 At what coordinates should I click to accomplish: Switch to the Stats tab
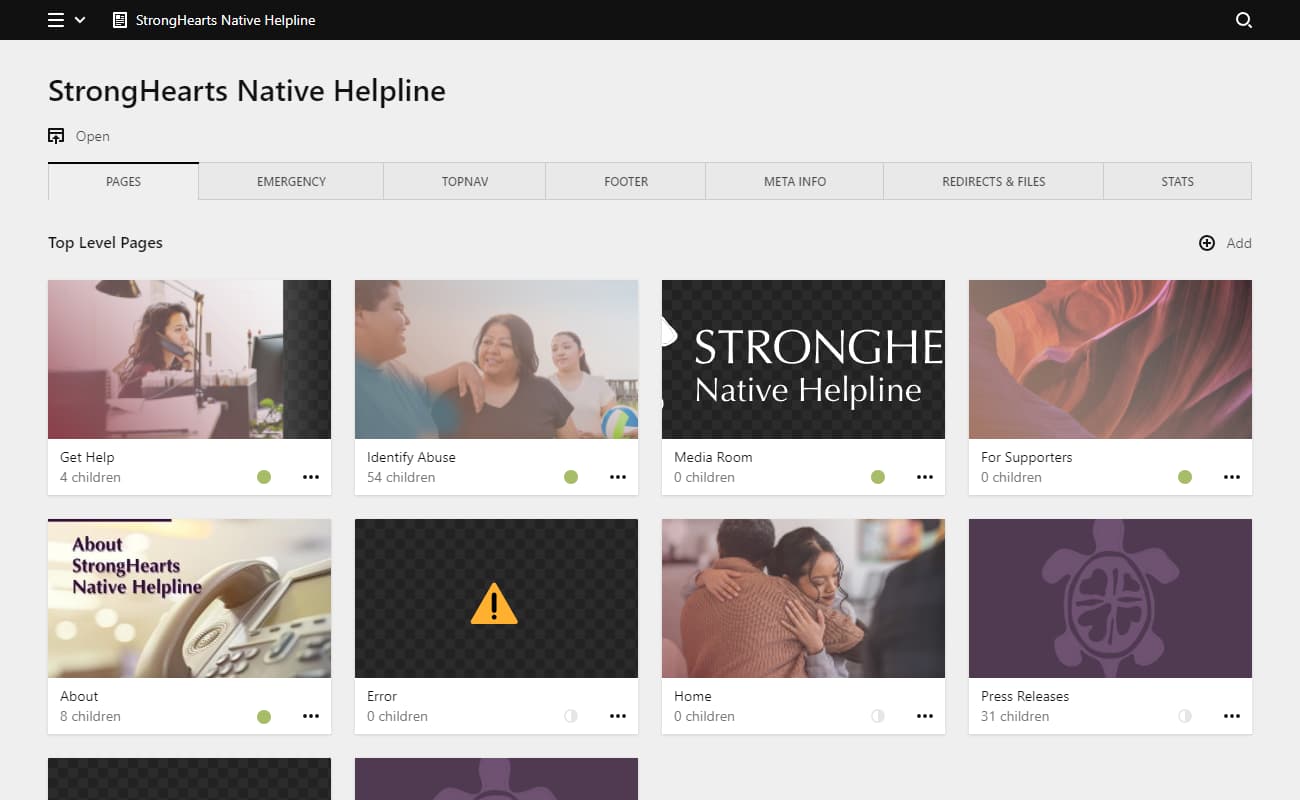[x=1178, y=181]
